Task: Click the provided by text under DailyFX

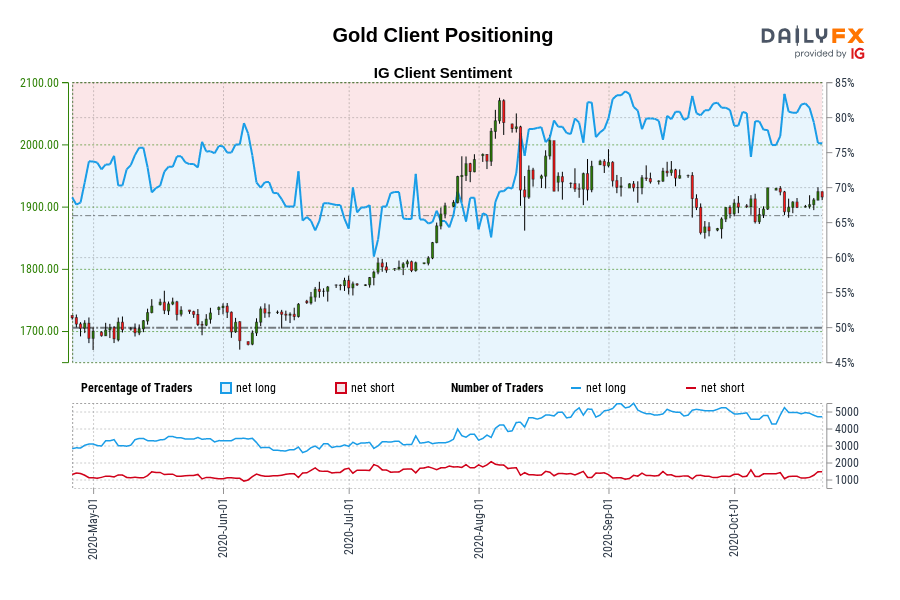Action: (x=820, y=54)
